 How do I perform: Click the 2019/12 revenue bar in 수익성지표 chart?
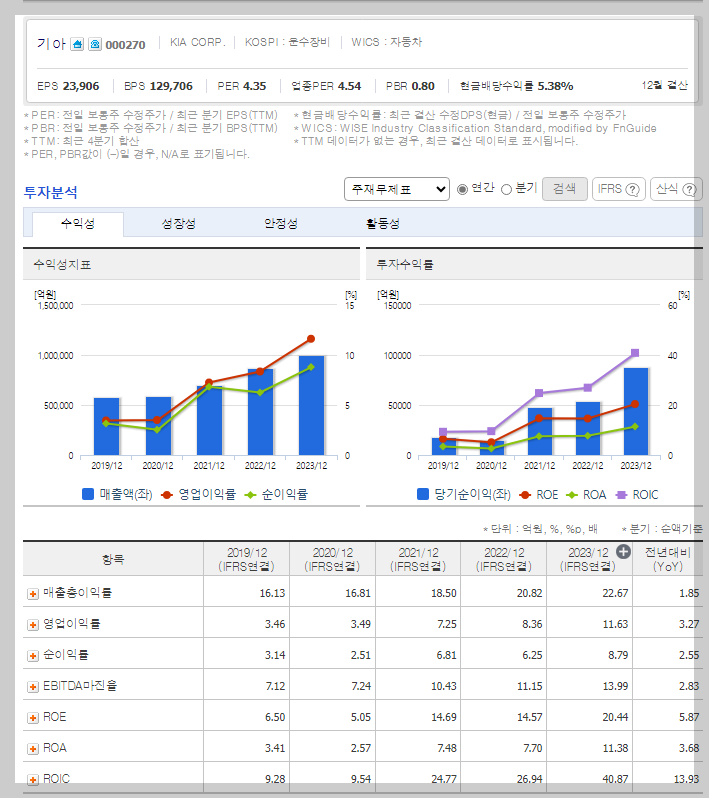(106, 426)
